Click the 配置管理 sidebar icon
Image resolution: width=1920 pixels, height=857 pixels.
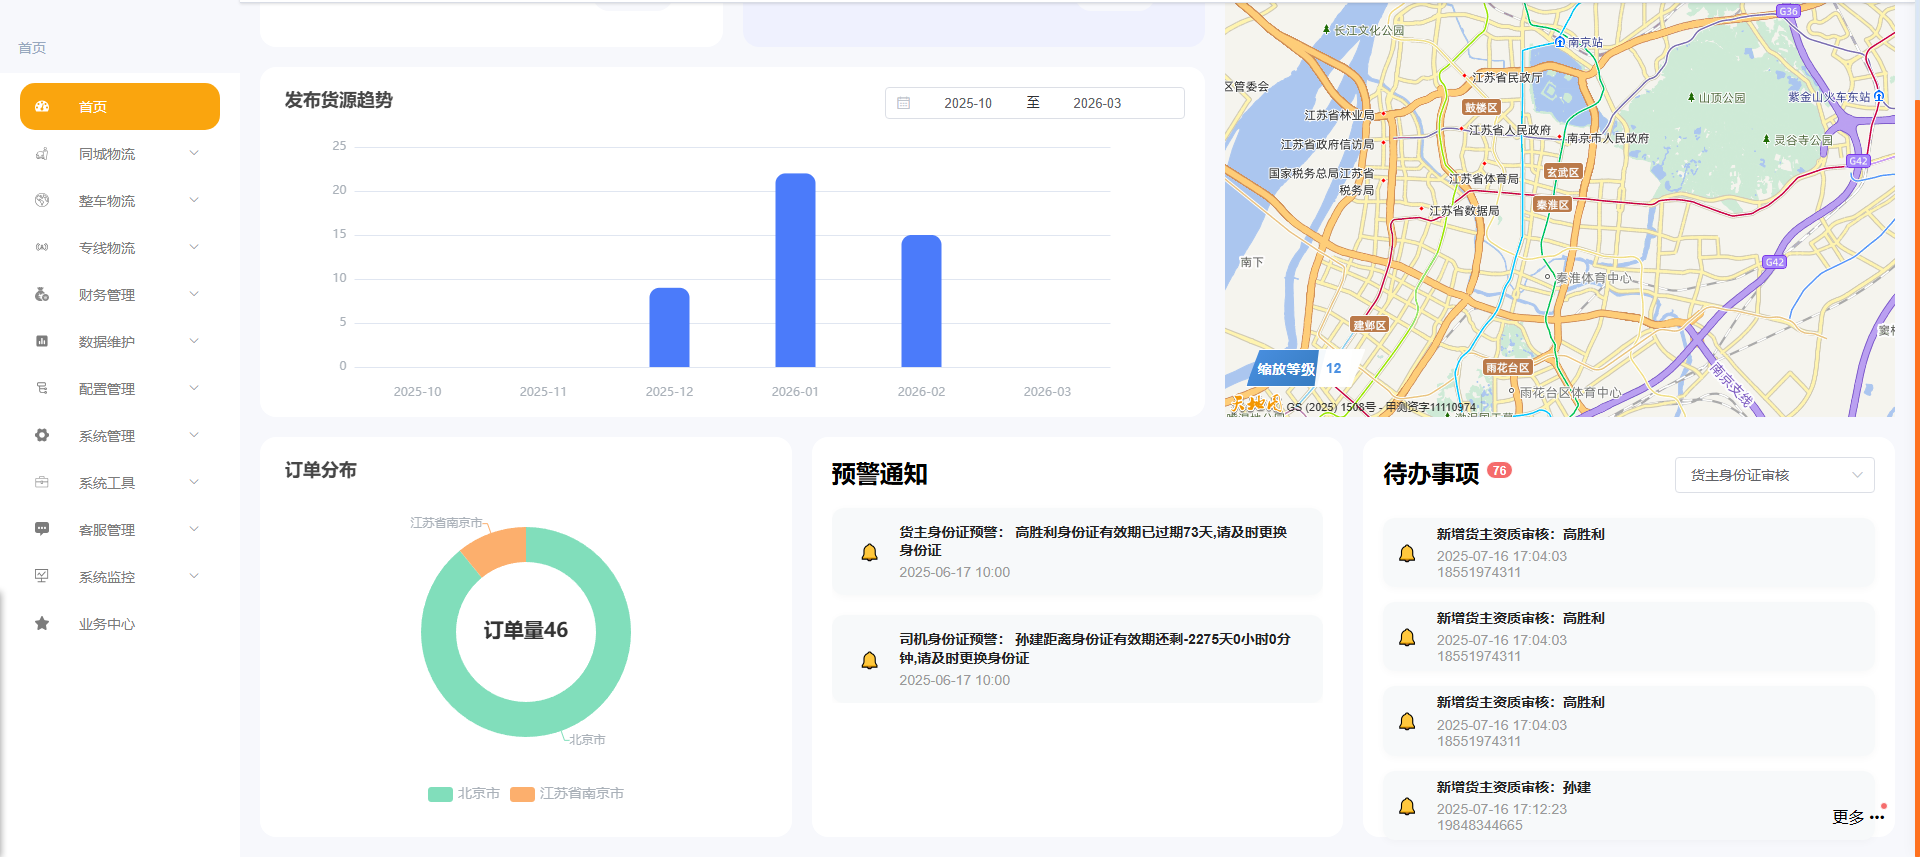coord(42,388)
